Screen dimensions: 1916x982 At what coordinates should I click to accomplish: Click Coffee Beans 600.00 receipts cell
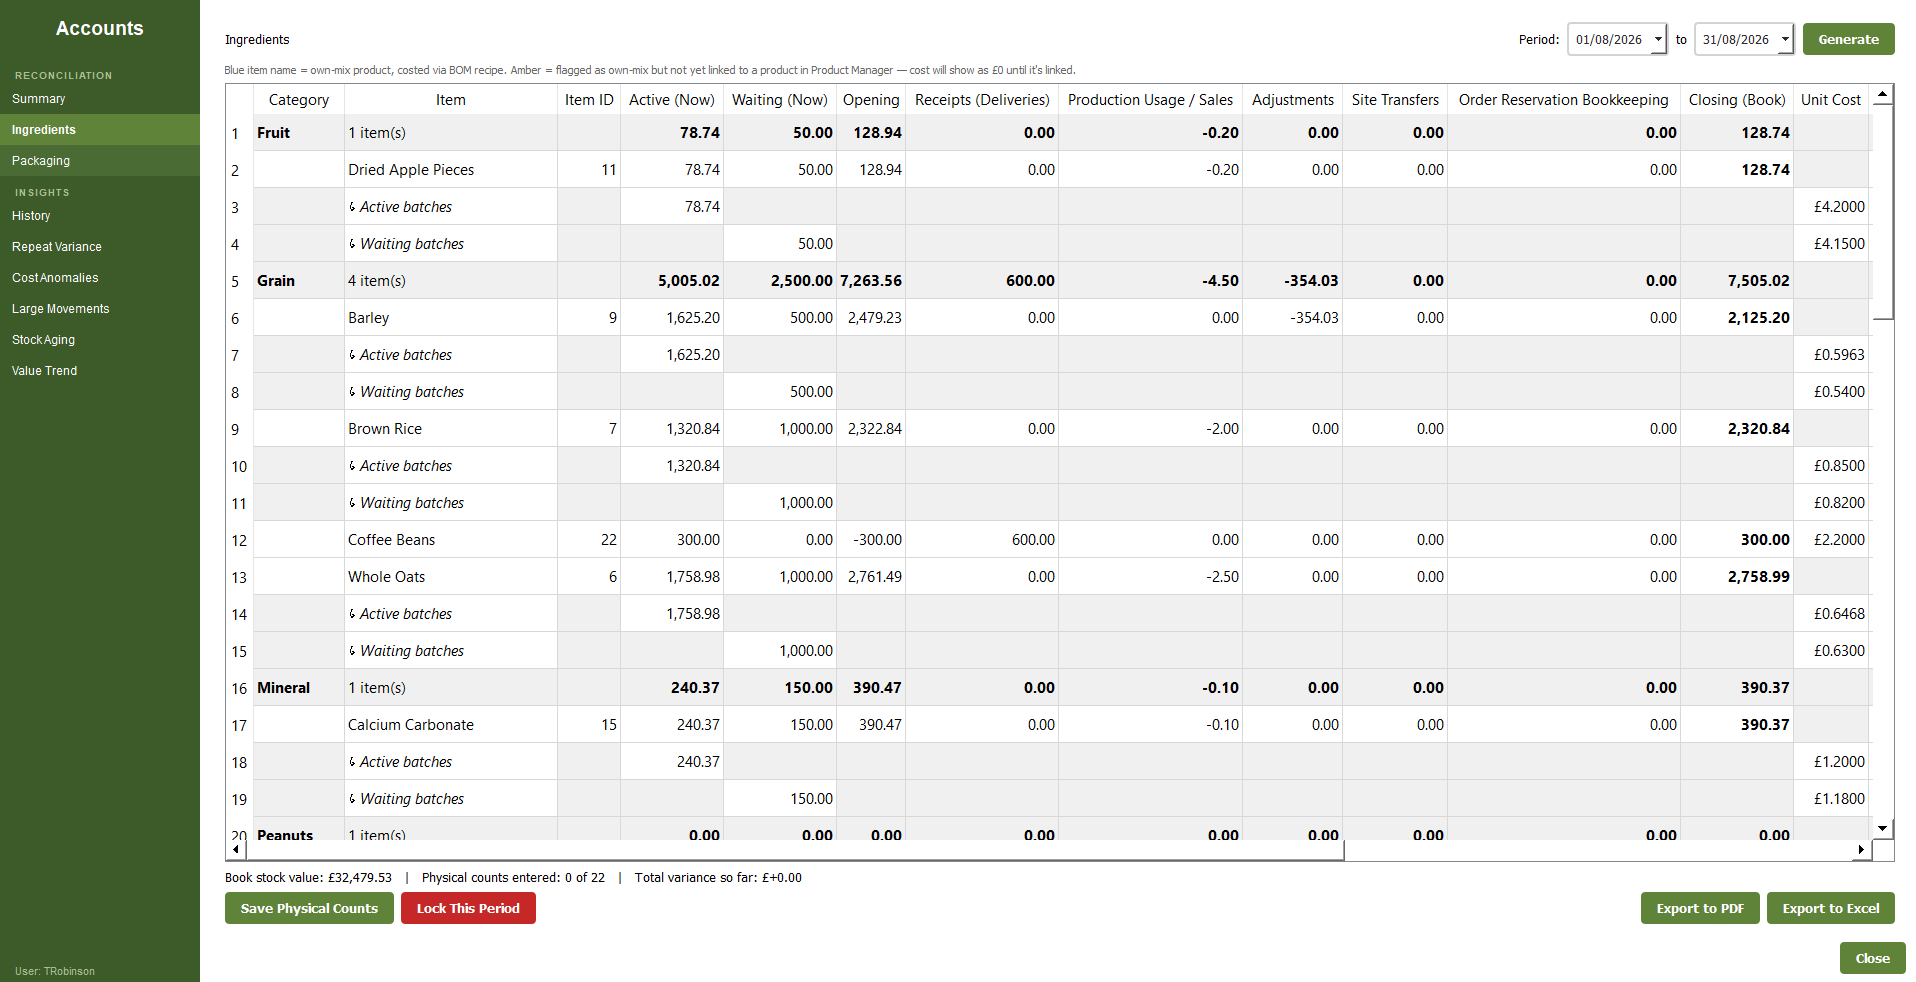[982, 540]
